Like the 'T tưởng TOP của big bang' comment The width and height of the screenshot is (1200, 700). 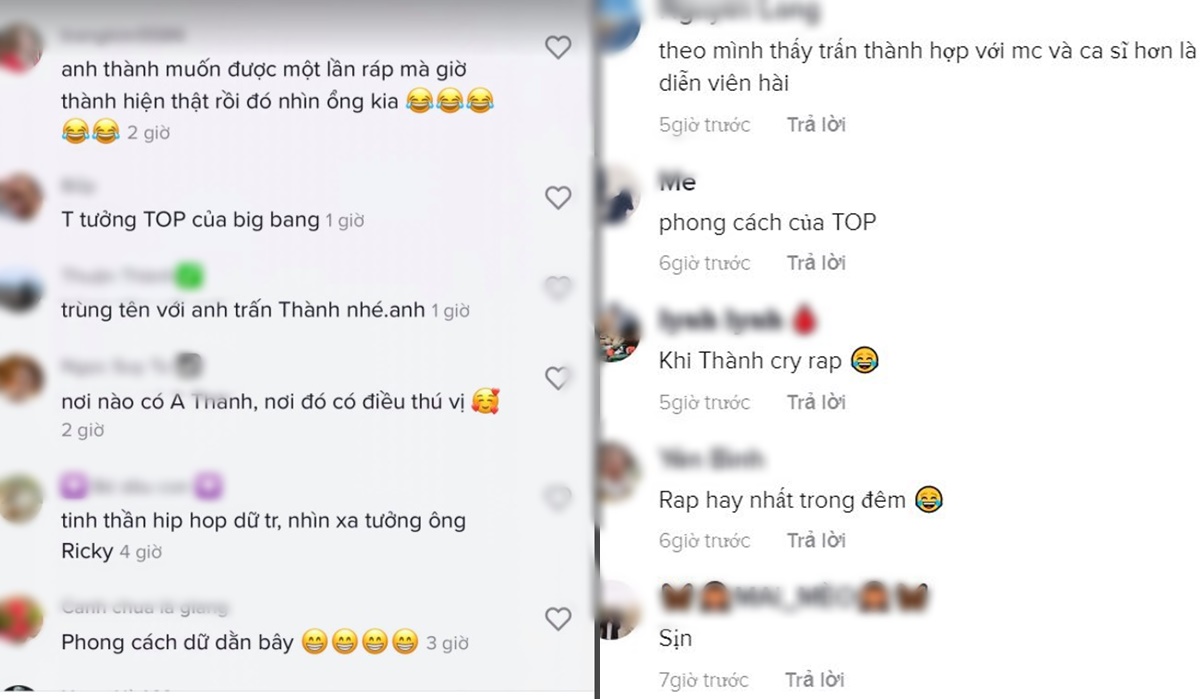[x=558, y=198]
